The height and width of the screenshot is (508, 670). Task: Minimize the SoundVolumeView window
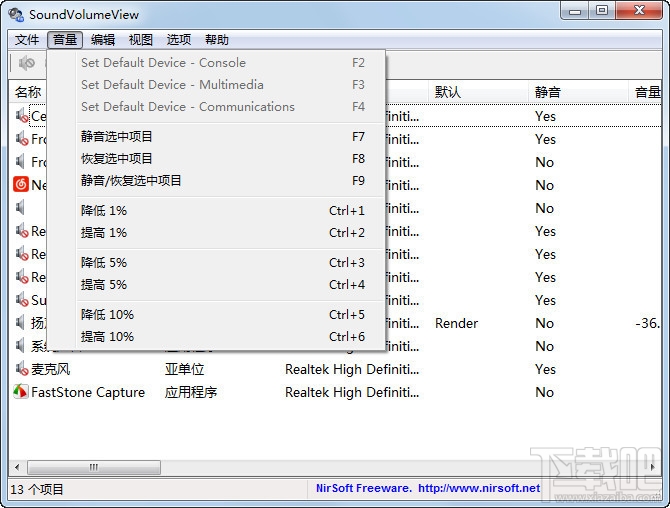tap(575, 11)
